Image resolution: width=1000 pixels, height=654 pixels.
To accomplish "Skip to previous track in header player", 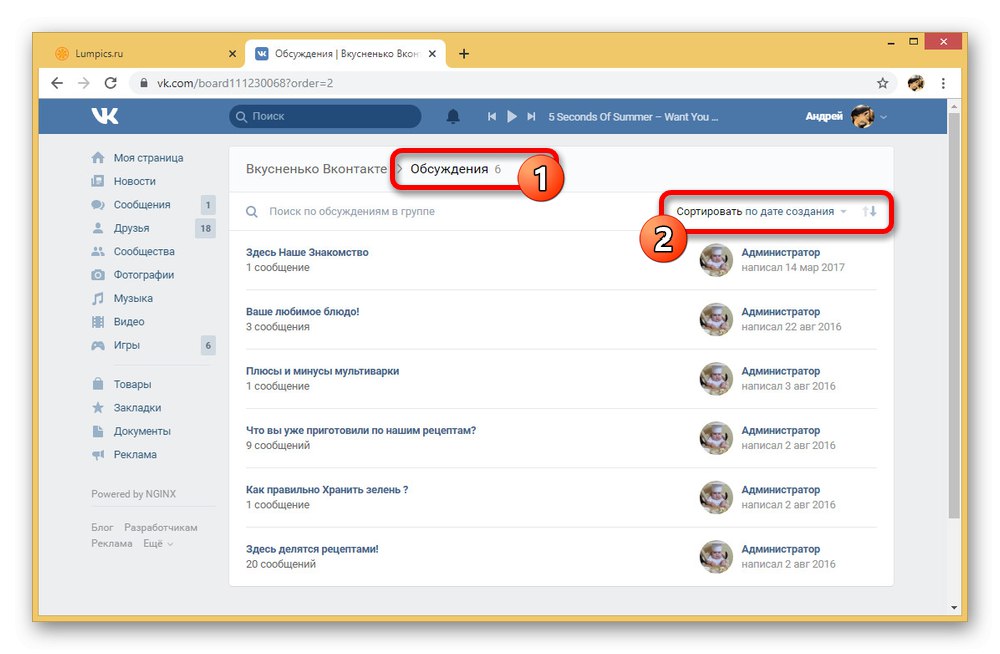I will [x=492, y=117].
